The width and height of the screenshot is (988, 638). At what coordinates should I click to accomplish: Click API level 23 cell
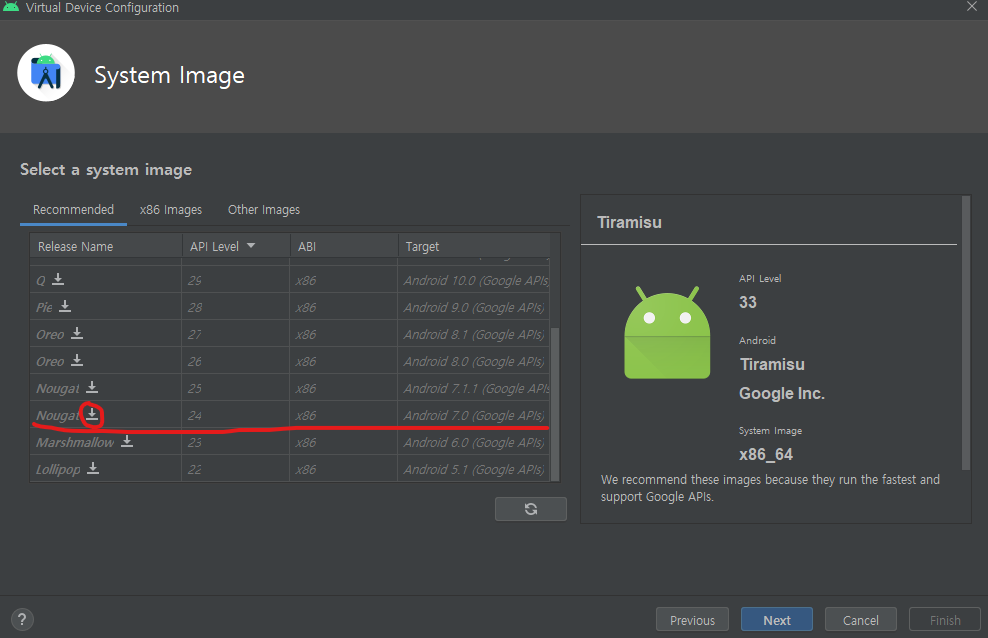point(236,442)
